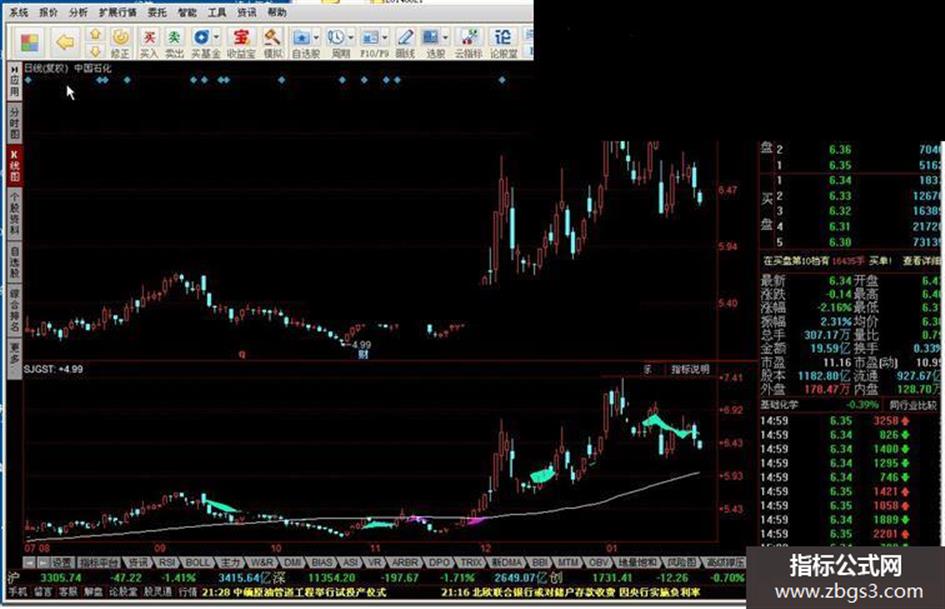Open the 报价 menu
The height and width of the screenshot is (609, 945).
[48, 12]
